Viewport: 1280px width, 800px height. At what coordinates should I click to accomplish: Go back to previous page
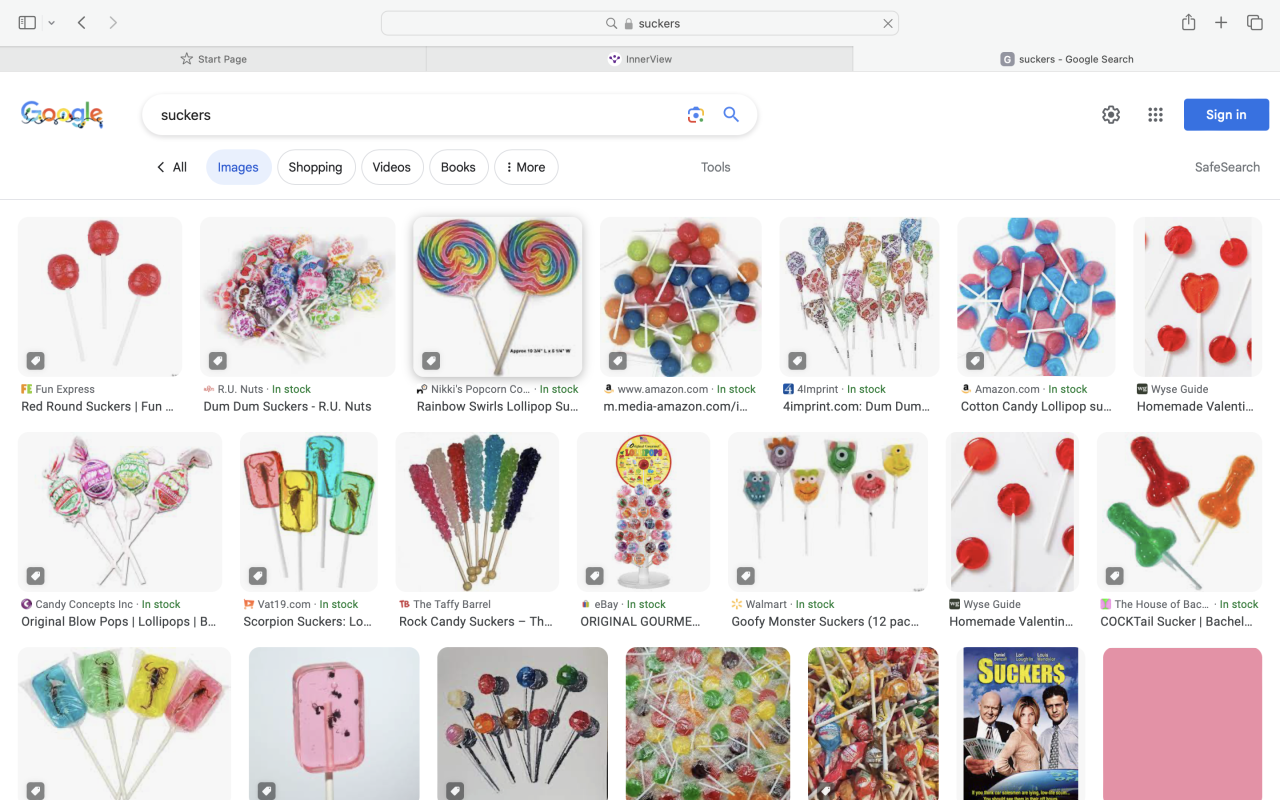(x=82, y=23)
